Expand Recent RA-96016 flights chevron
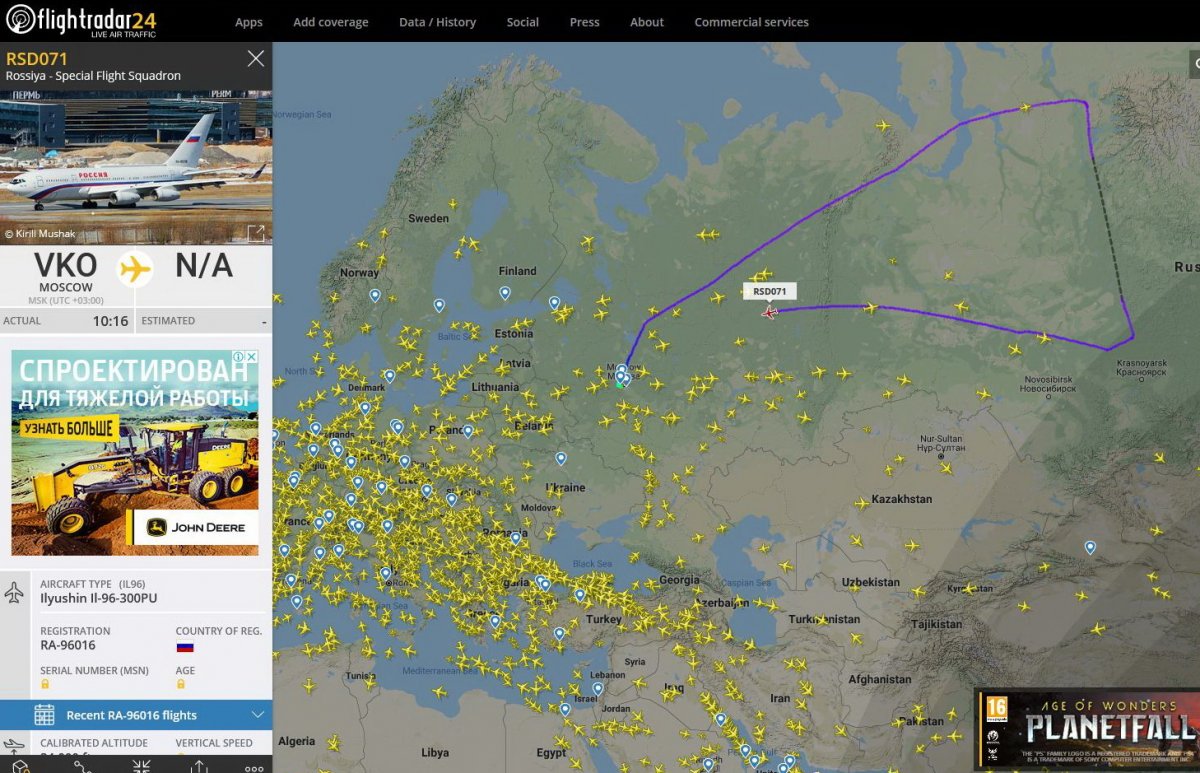This screenshot has height=773, width=1200. tap(257, 715)
